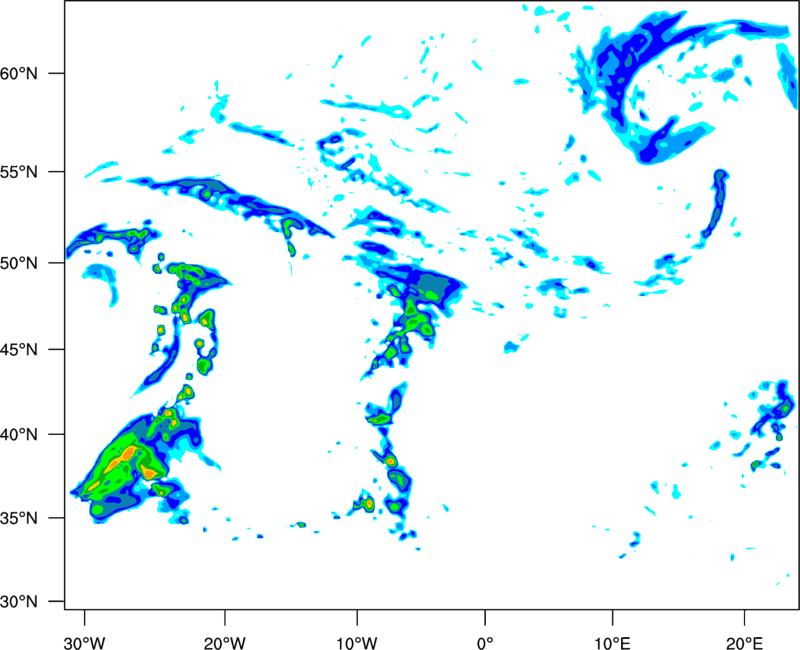Click the 30°W longitude label
Viewport: 800px width, 650px height.
pyautogui.click(x=84, y=643)
